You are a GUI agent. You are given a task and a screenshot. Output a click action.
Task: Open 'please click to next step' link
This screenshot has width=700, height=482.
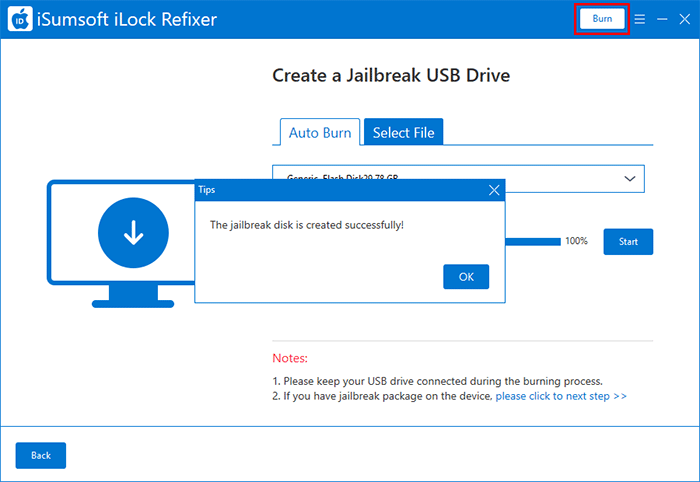[561, 396]
